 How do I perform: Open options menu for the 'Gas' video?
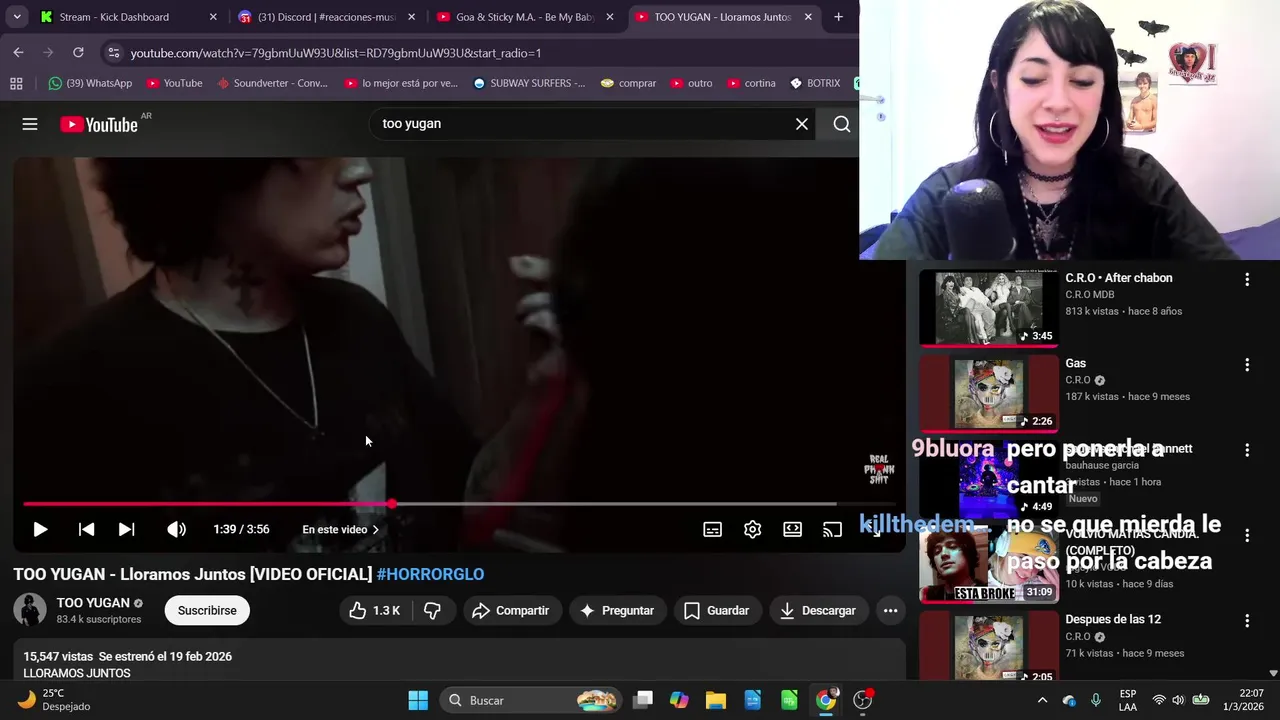1247,365
